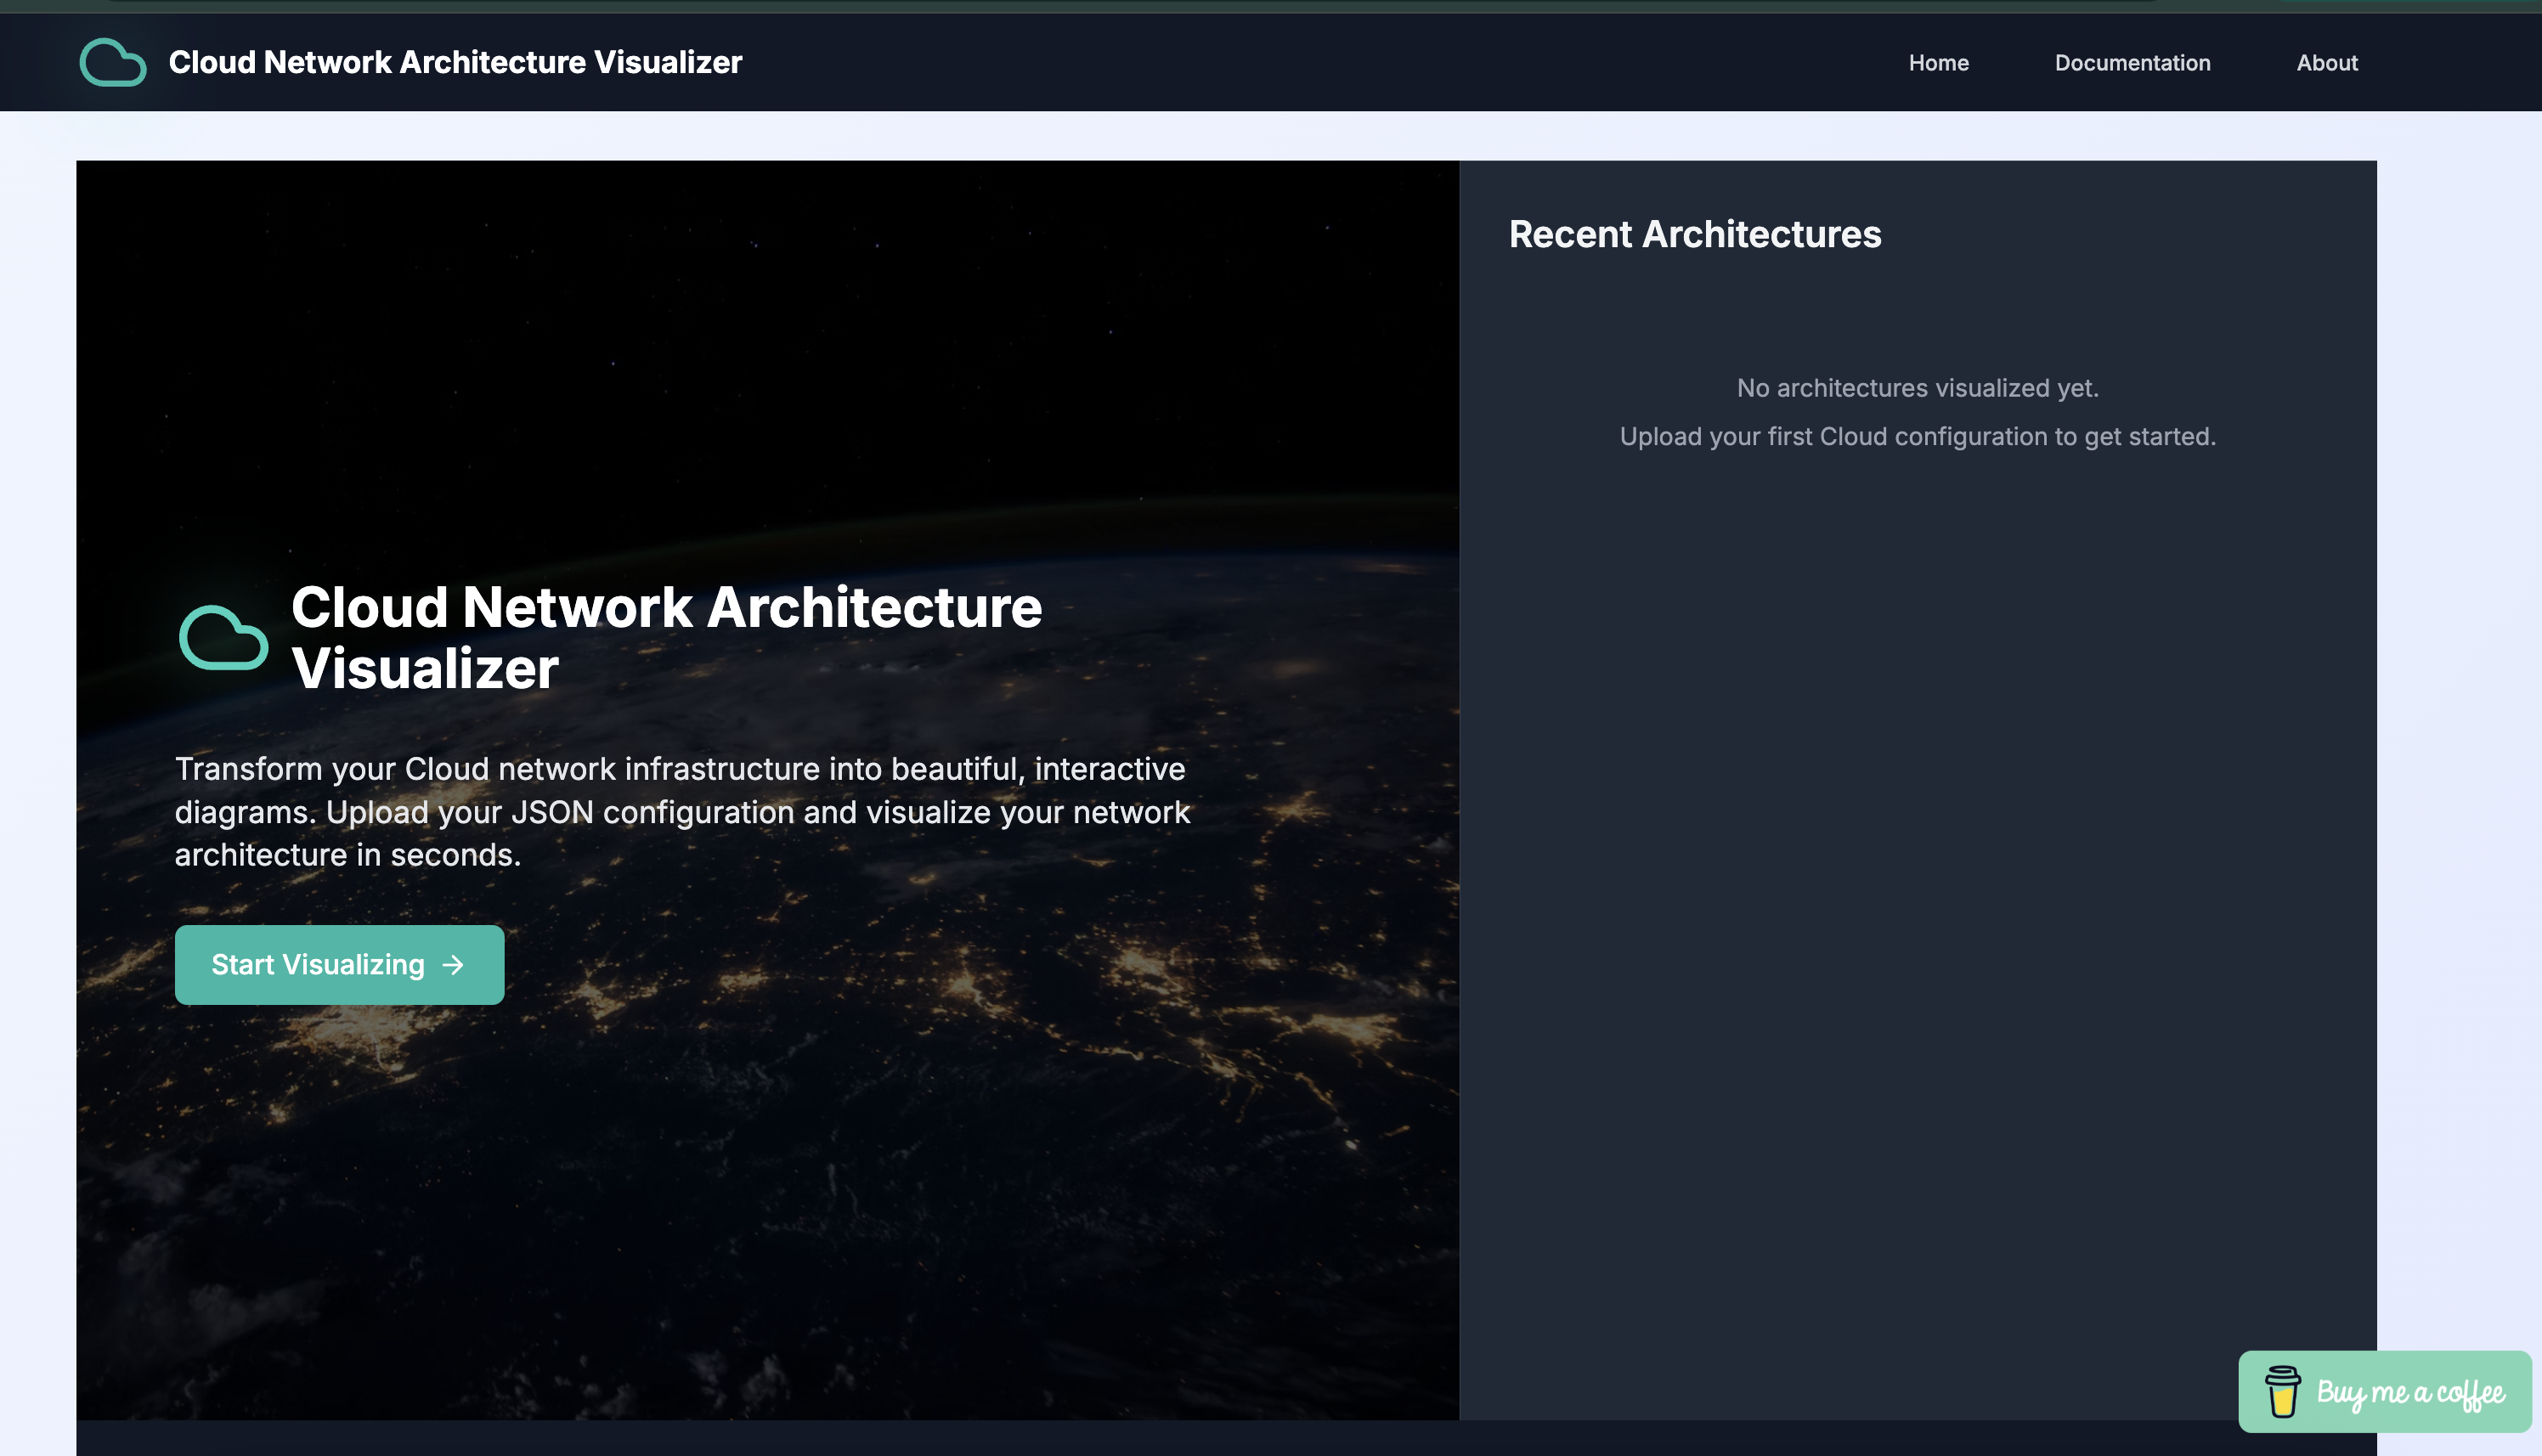Select the Recent Architectures heading
This screenshot has height=1456, width=2542.
coord(1694,234)
